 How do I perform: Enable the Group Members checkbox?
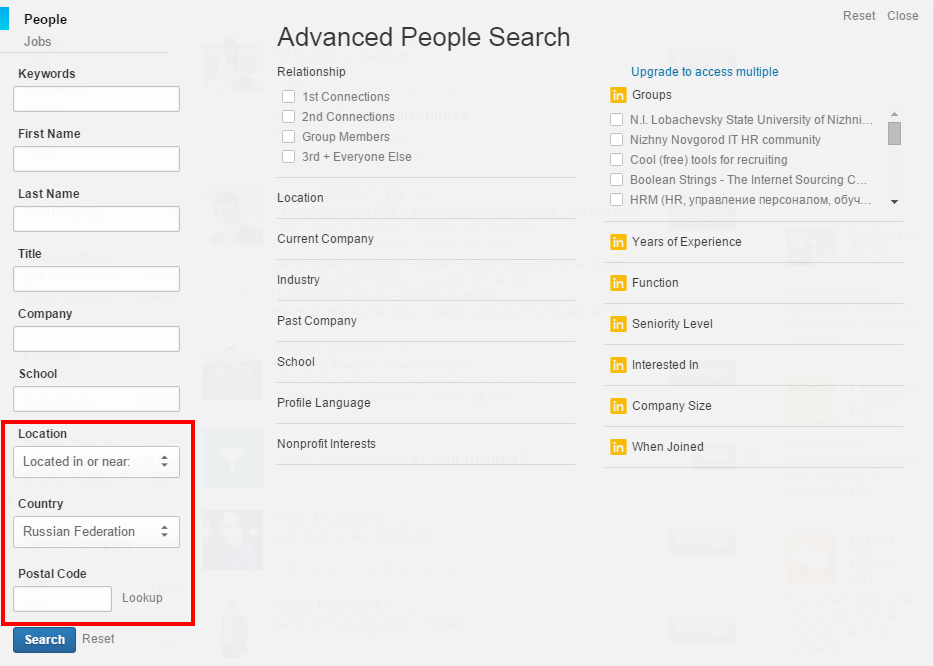click(x=288, y=136)
